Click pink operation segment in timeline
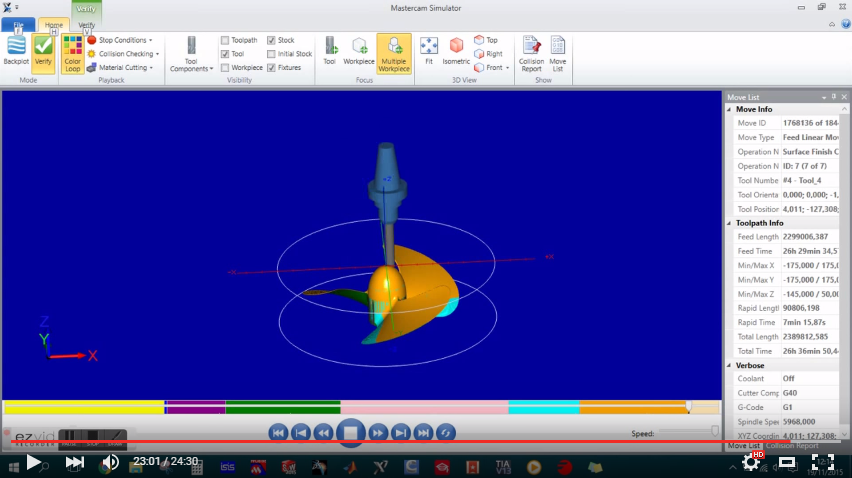The image size is (852, 478). [x=424, y=407]
